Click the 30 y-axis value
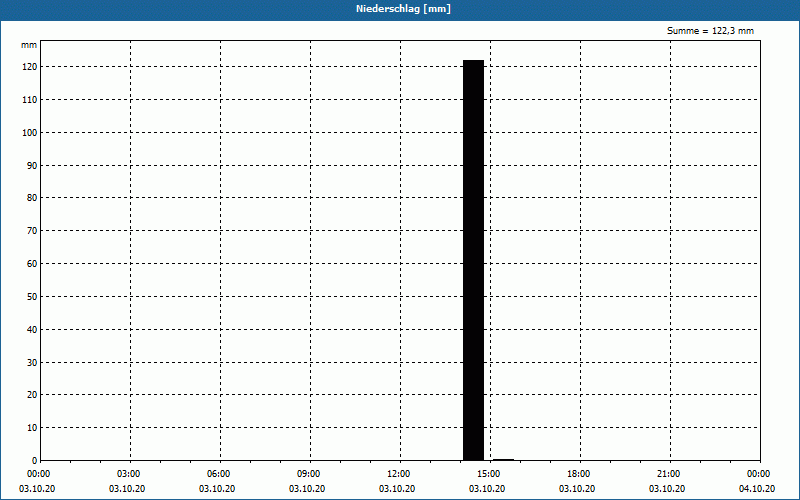The width and height of the screenshot is (800, 500). (x=32, y=363)
